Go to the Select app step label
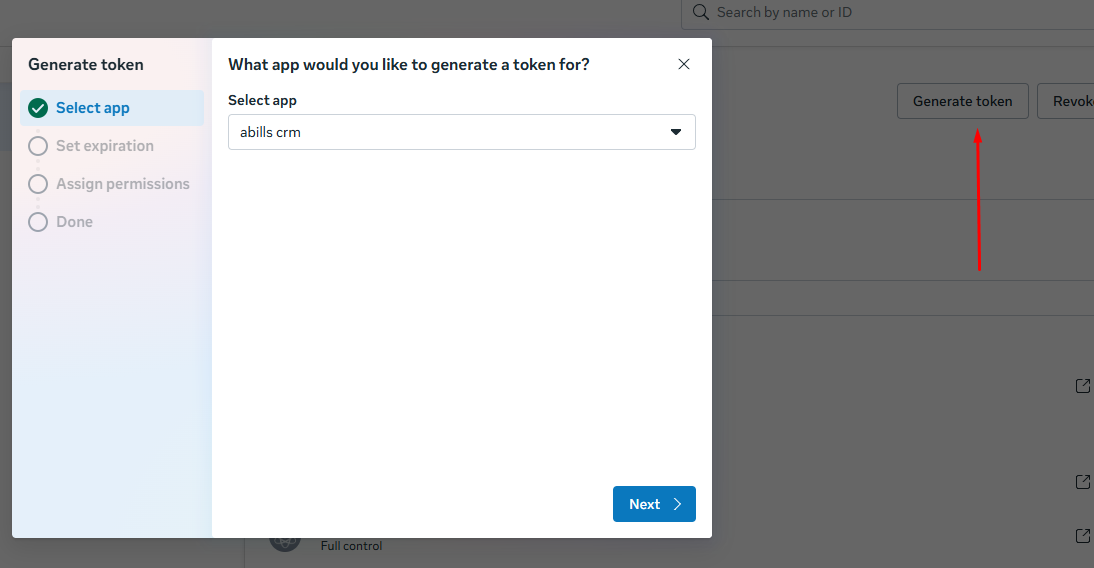 93,108
